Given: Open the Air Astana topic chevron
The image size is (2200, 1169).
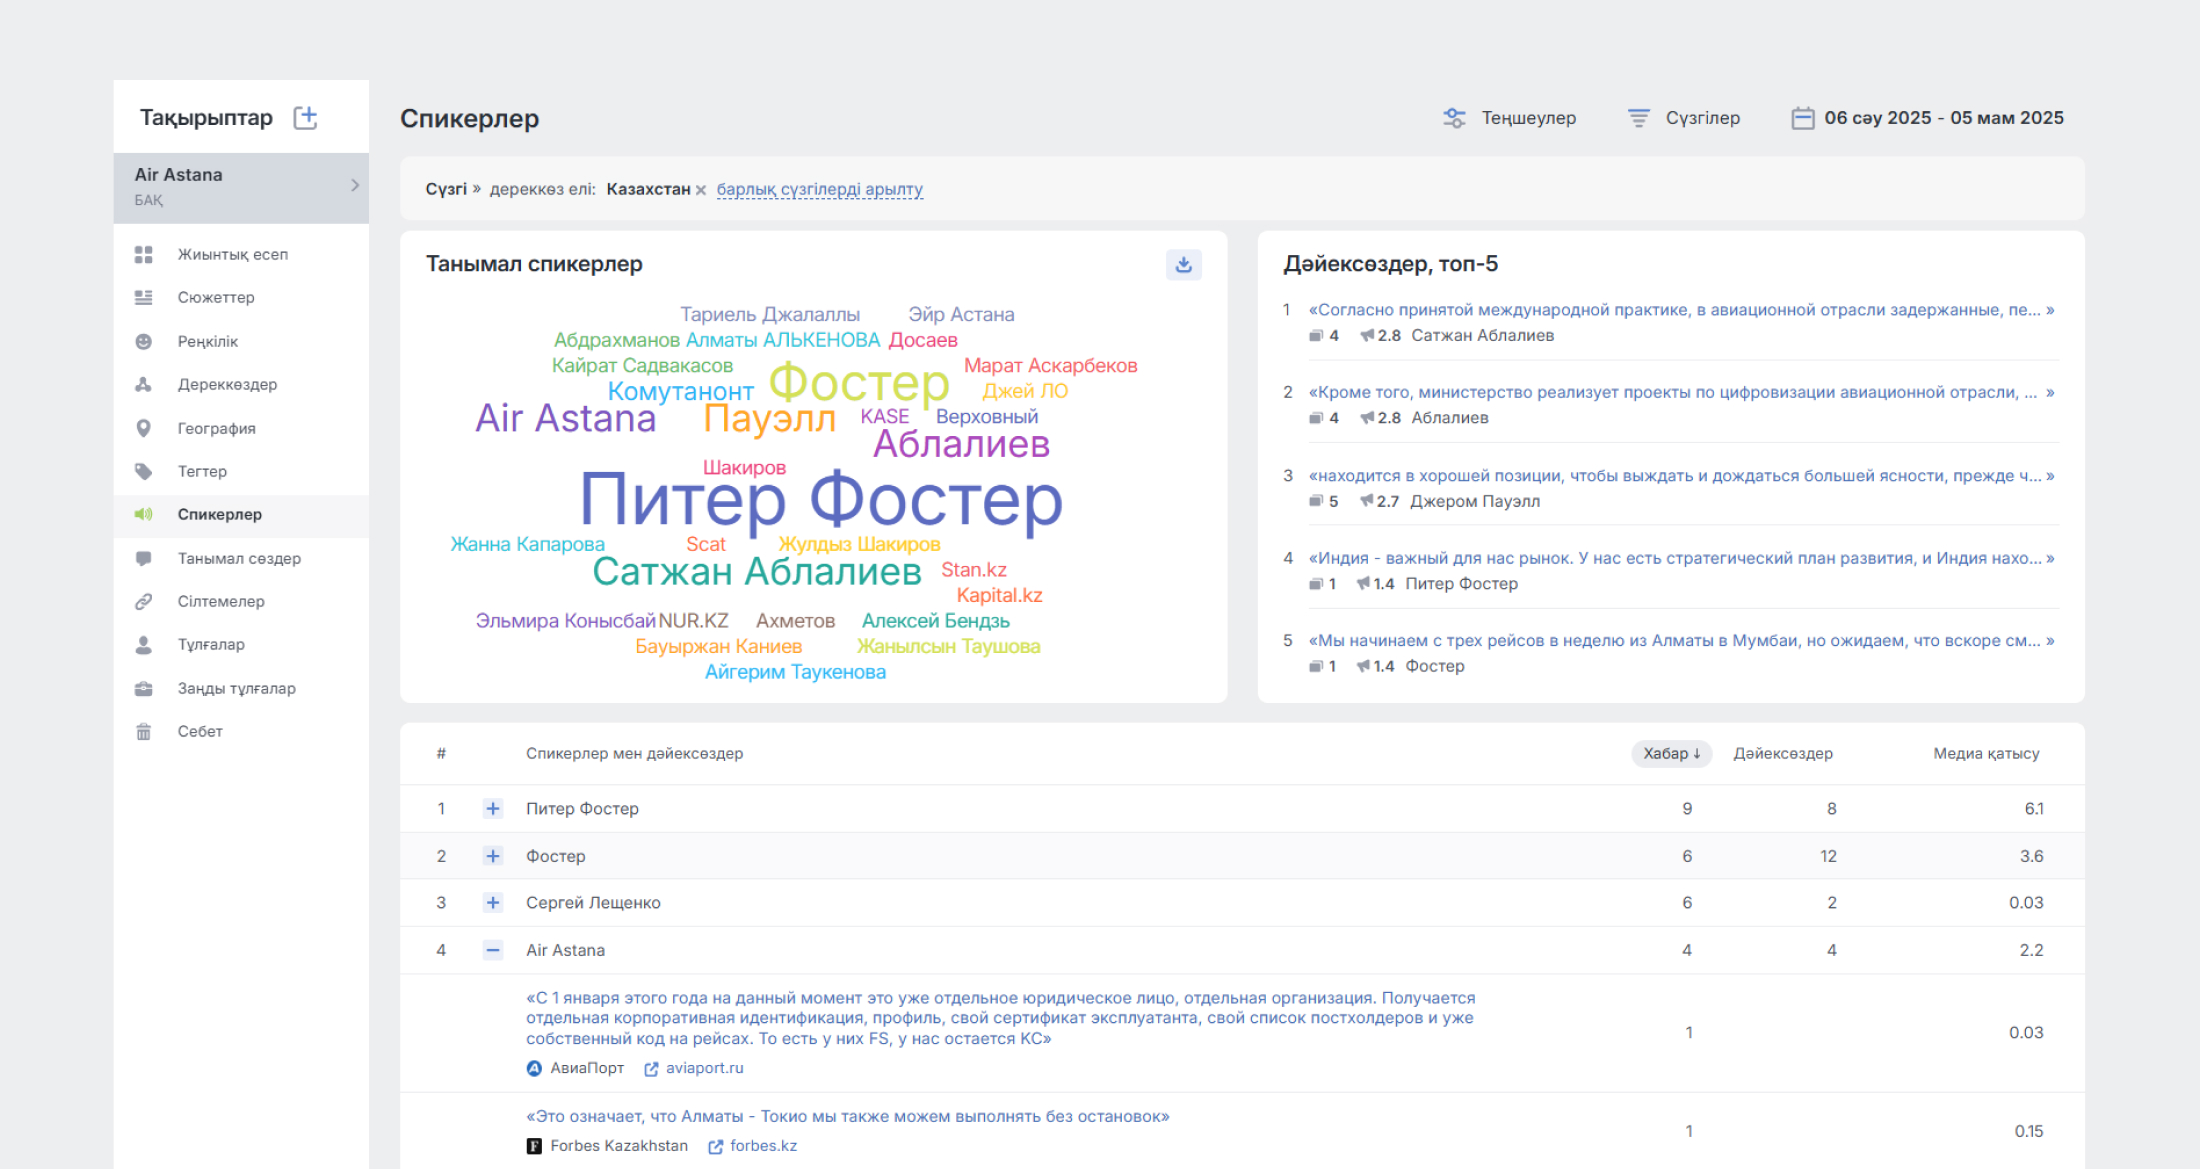Looking at the screenshot, I should tap(355, 186).
